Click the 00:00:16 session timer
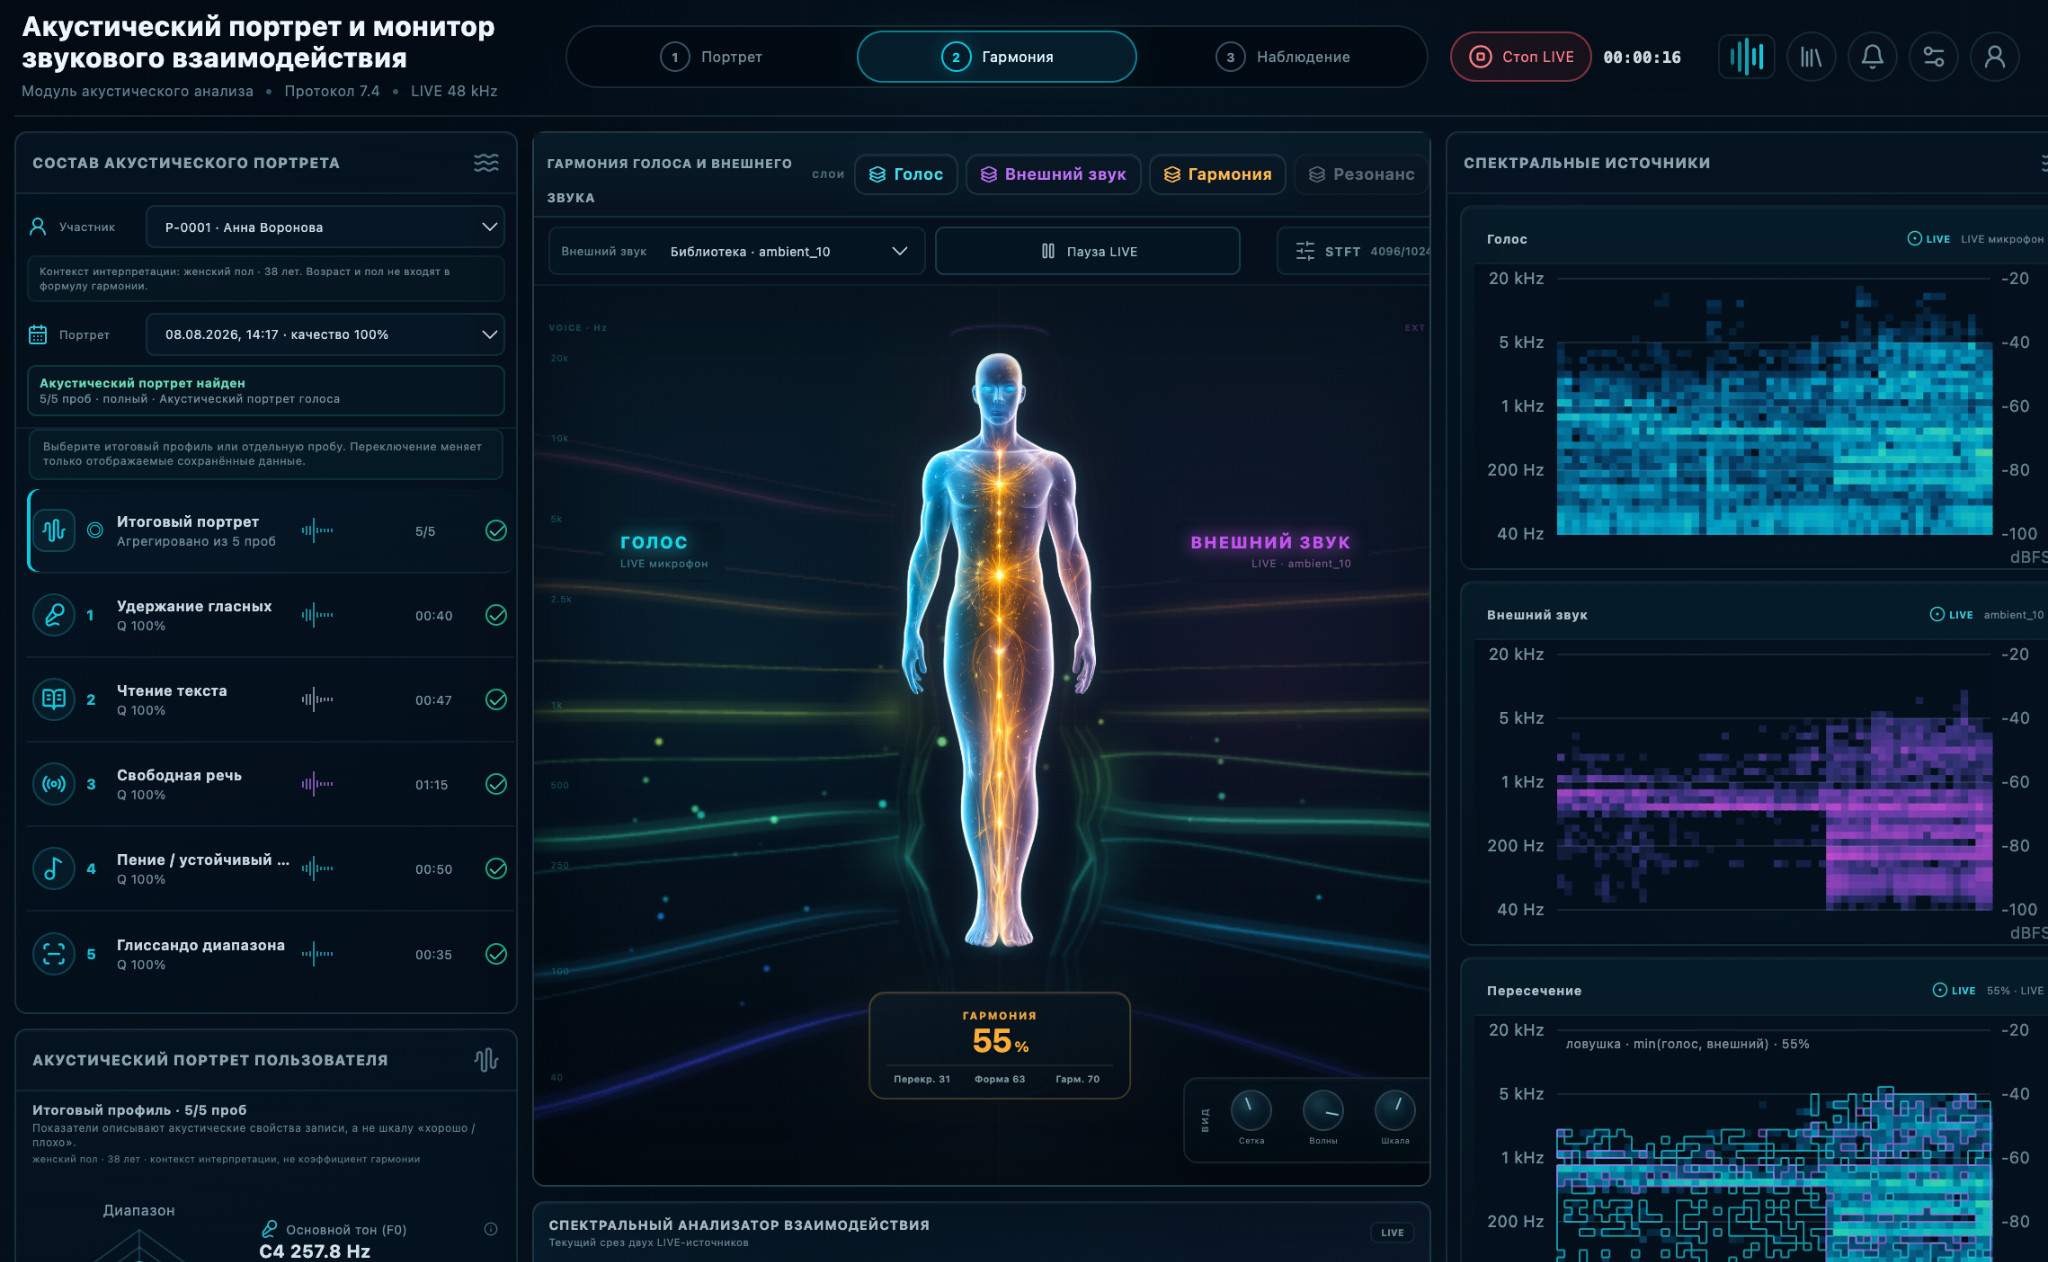2048x1262 pixels. (1642, 57)
